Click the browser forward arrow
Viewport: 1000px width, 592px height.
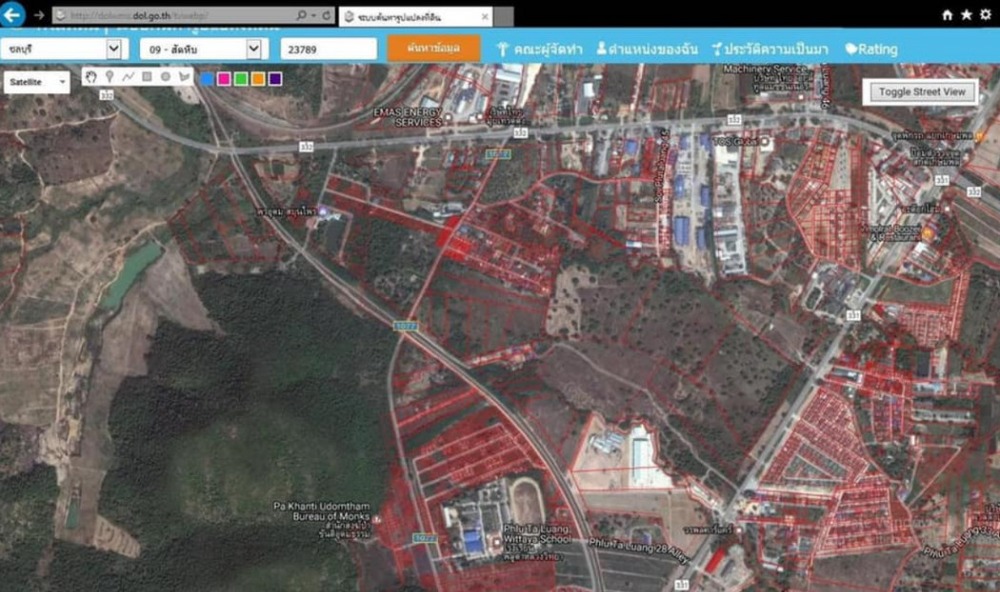[39, 15]
